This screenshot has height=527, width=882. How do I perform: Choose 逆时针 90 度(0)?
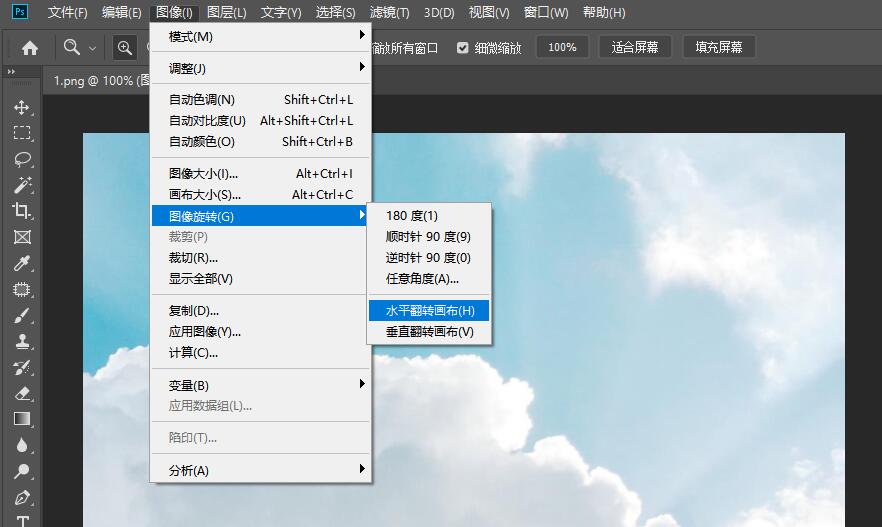click(429, 258)
